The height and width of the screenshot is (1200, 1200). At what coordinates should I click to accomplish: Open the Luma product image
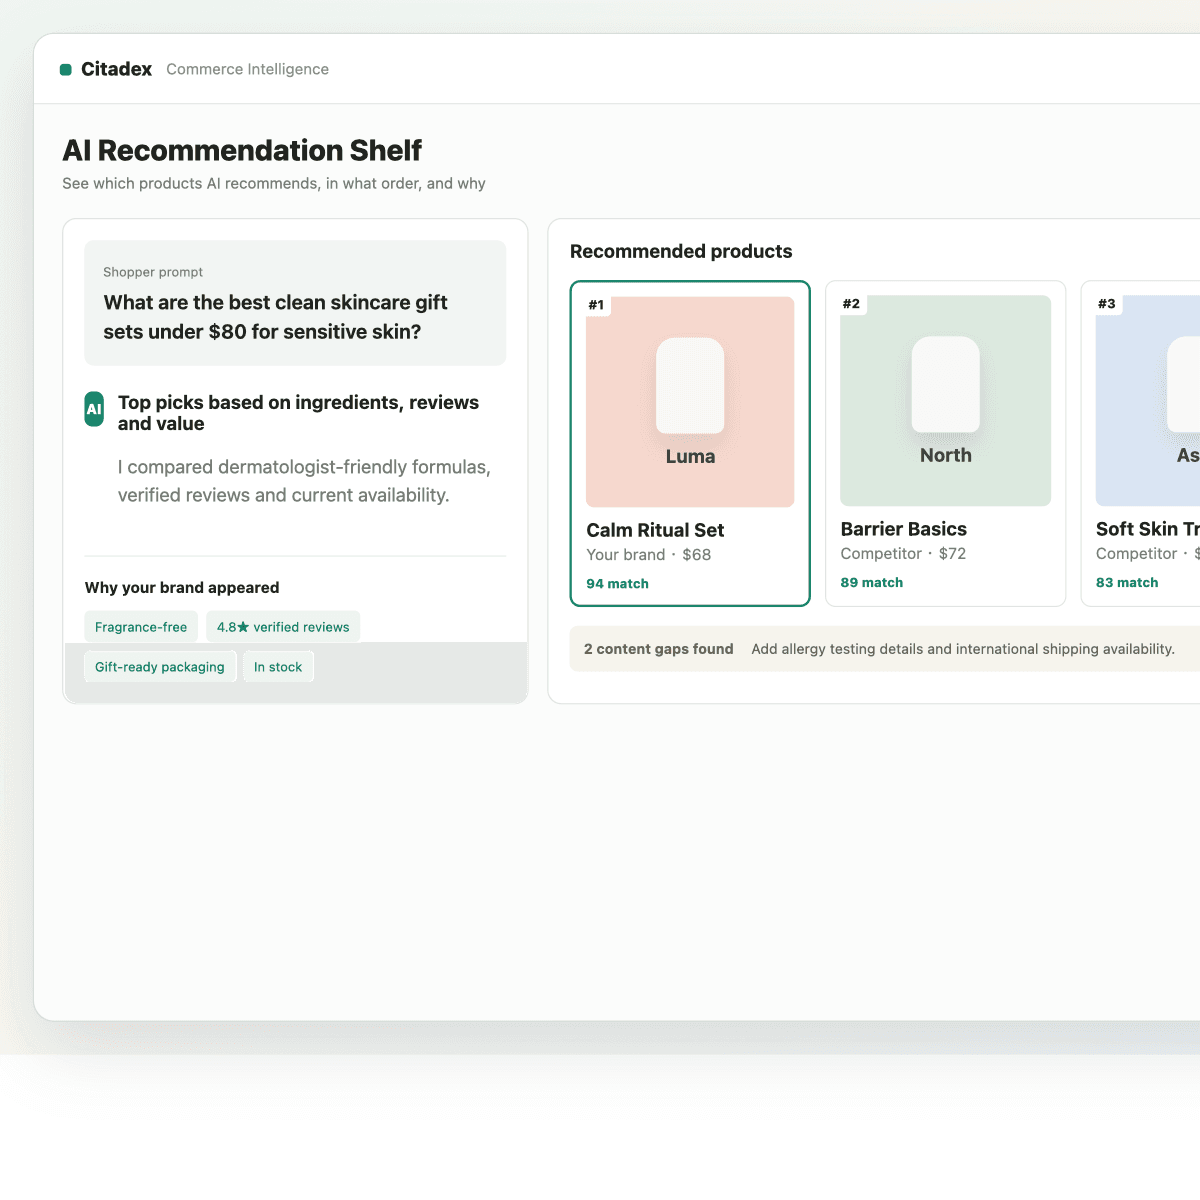click(690, 402)
